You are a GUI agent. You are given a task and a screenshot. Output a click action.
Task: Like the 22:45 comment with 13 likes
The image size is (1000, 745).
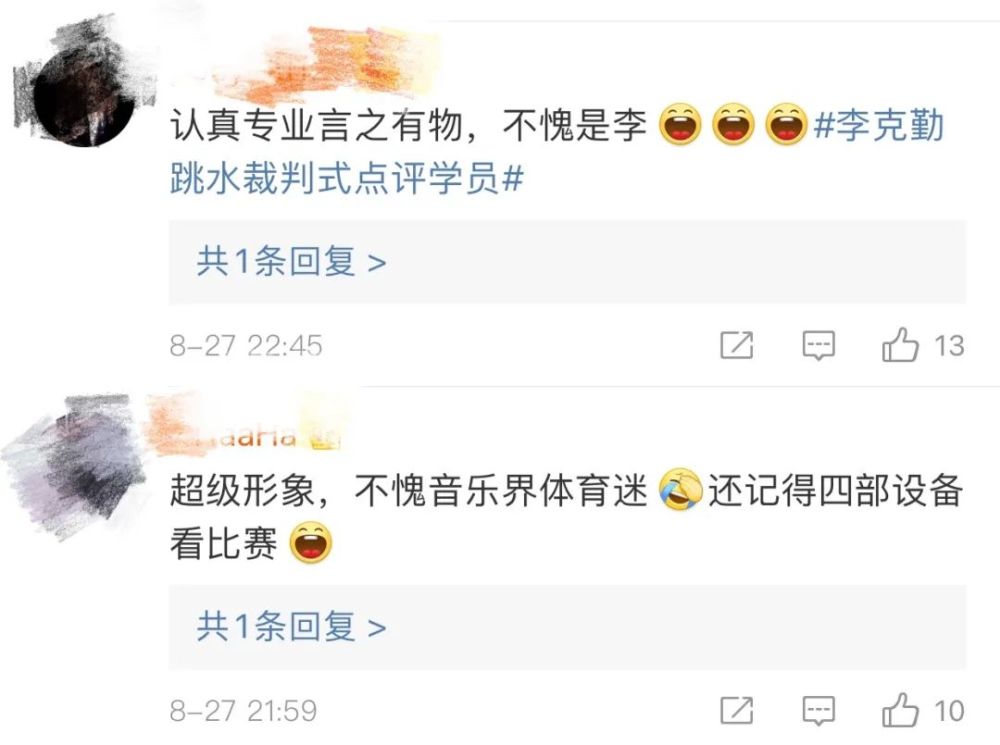[x=900, y=345]
